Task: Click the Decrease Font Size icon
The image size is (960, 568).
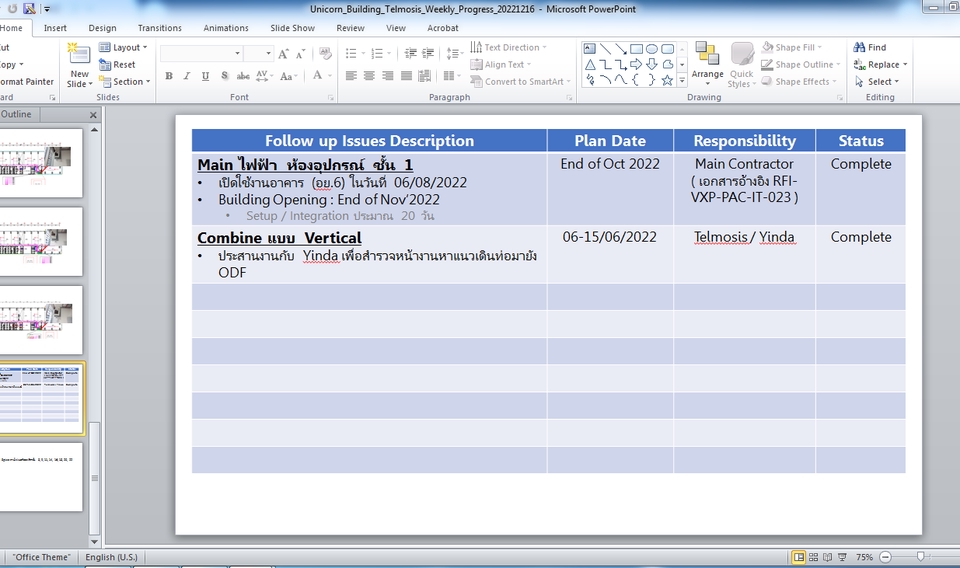Action: 300,54
